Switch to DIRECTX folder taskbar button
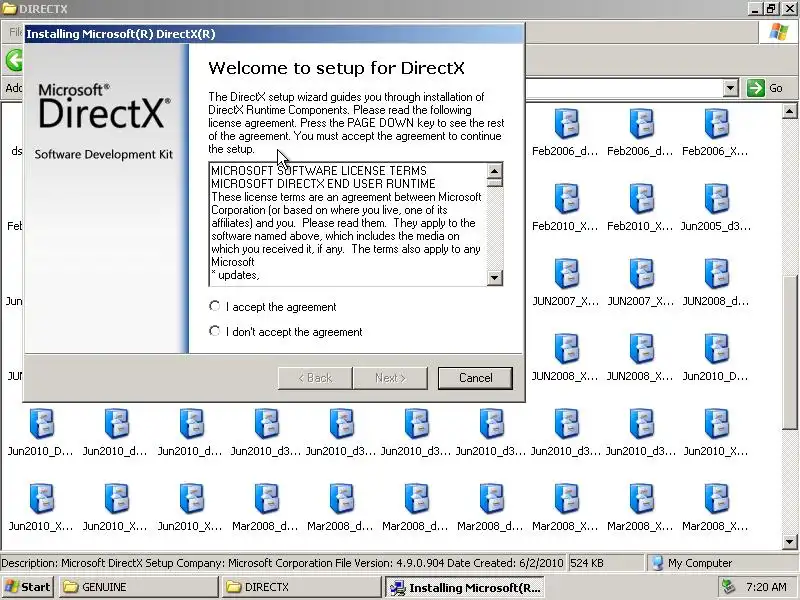Image resolution: width=800 pixels, height=600 pixels. tap(301, 587)
